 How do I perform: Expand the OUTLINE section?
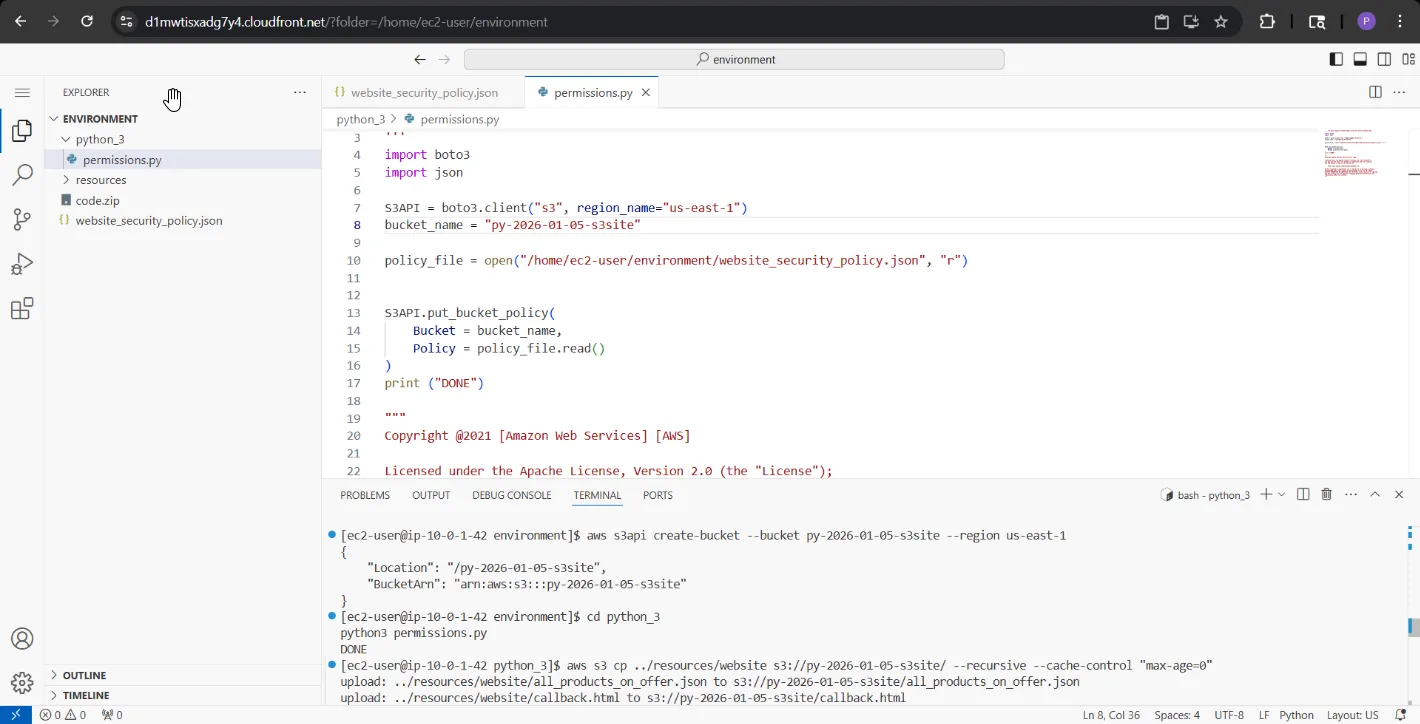point(183,675)
